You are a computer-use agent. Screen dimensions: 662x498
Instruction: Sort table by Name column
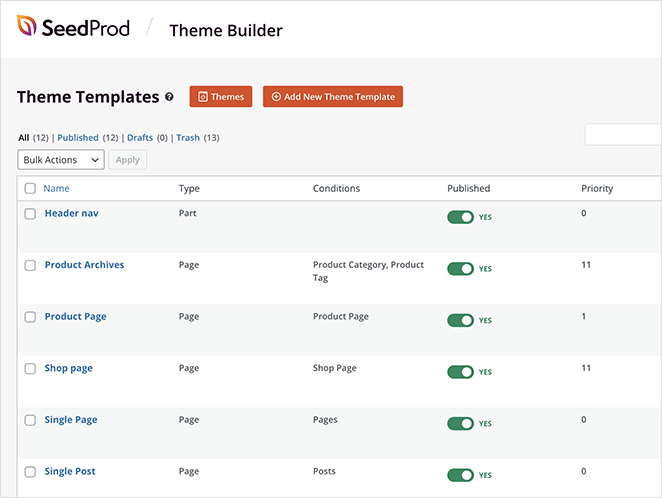point(56,188)
